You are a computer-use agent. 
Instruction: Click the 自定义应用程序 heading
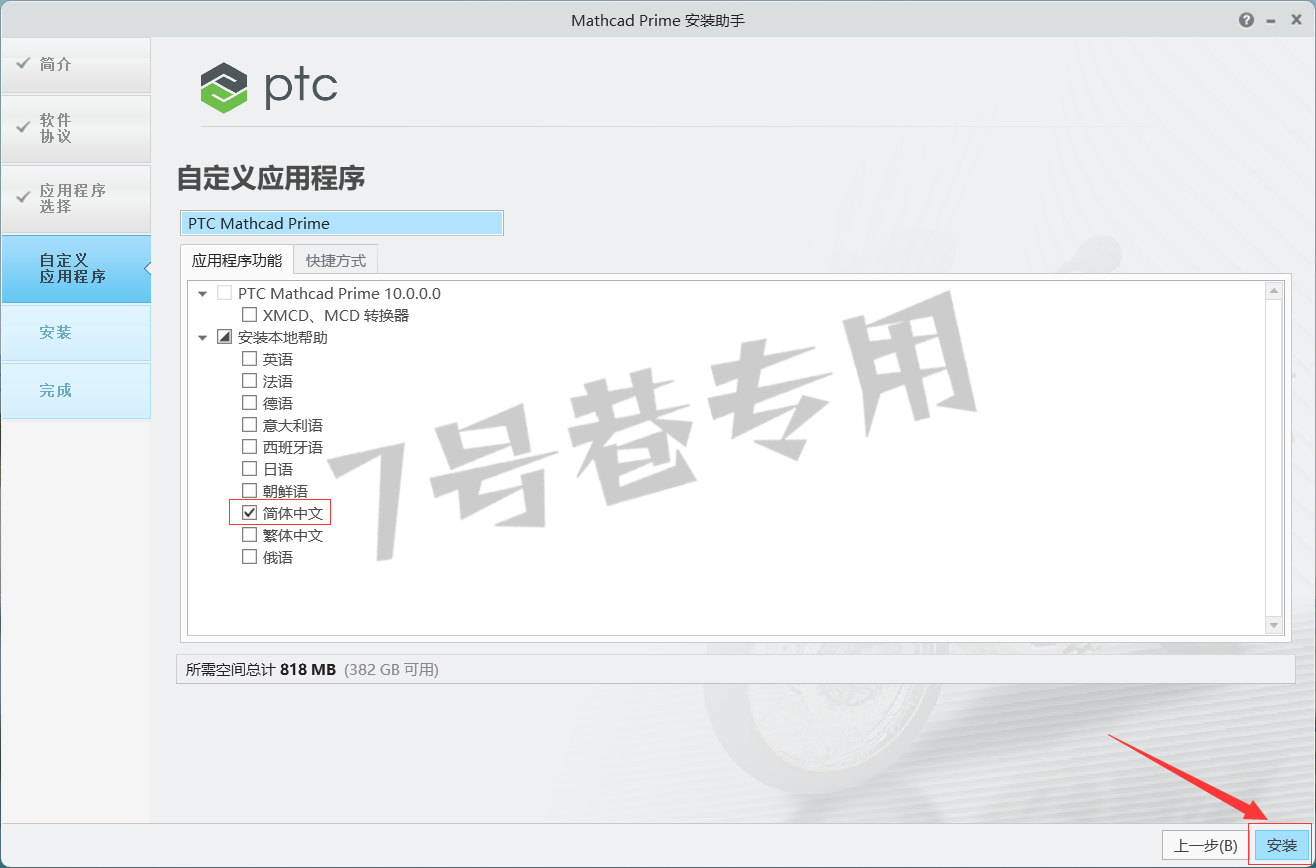click(x=271, y=179)
